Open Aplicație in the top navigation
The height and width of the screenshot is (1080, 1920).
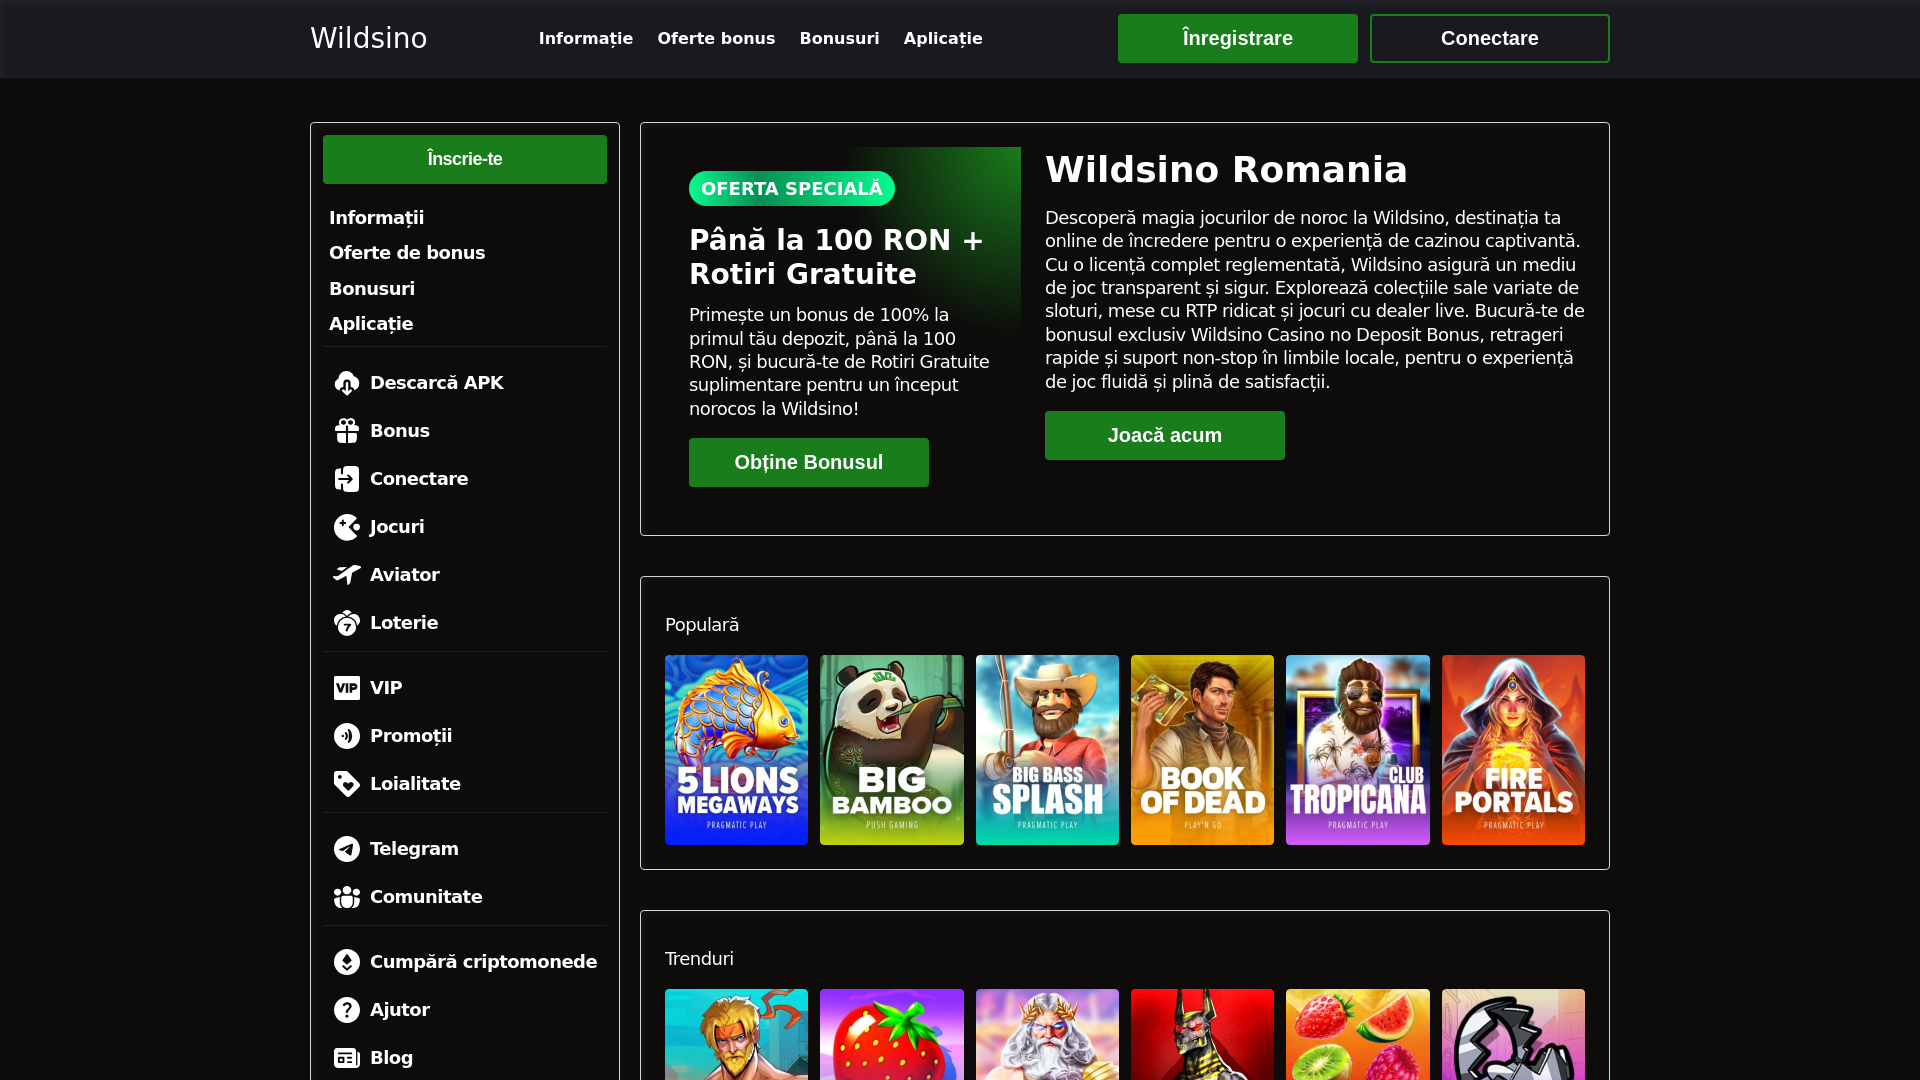tap(943, 38)
